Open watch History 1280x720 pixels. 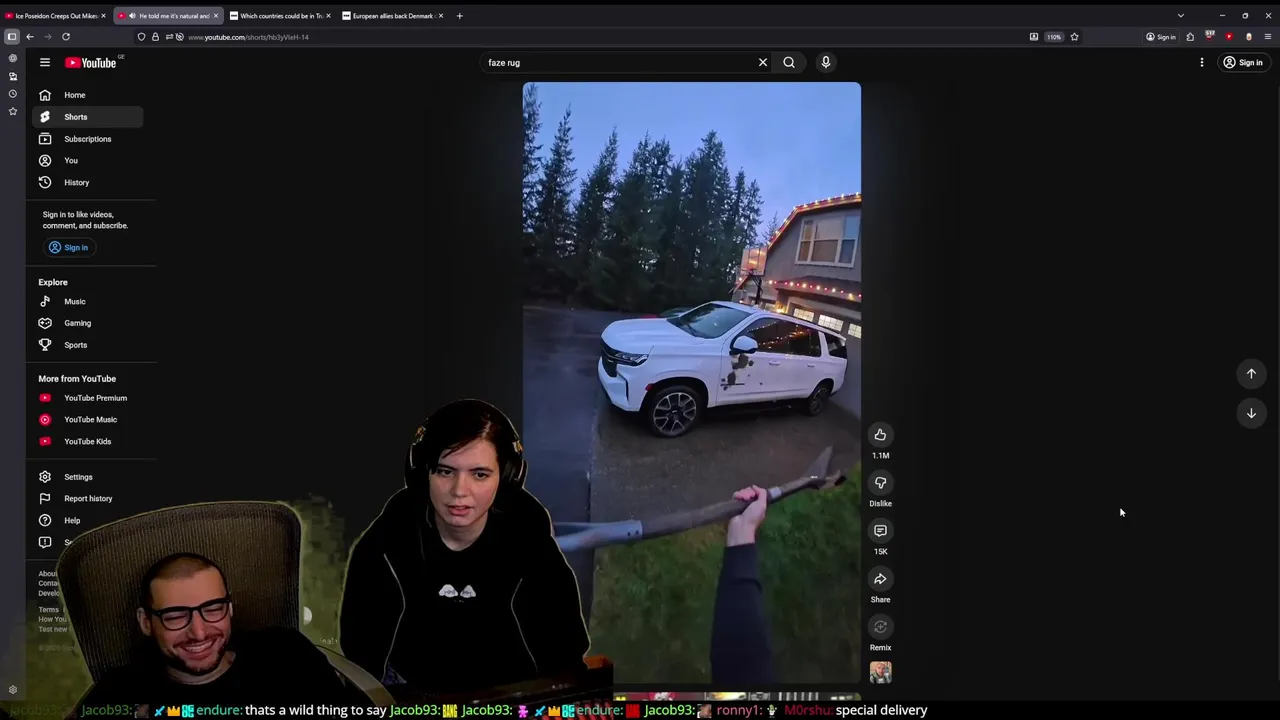87,182
